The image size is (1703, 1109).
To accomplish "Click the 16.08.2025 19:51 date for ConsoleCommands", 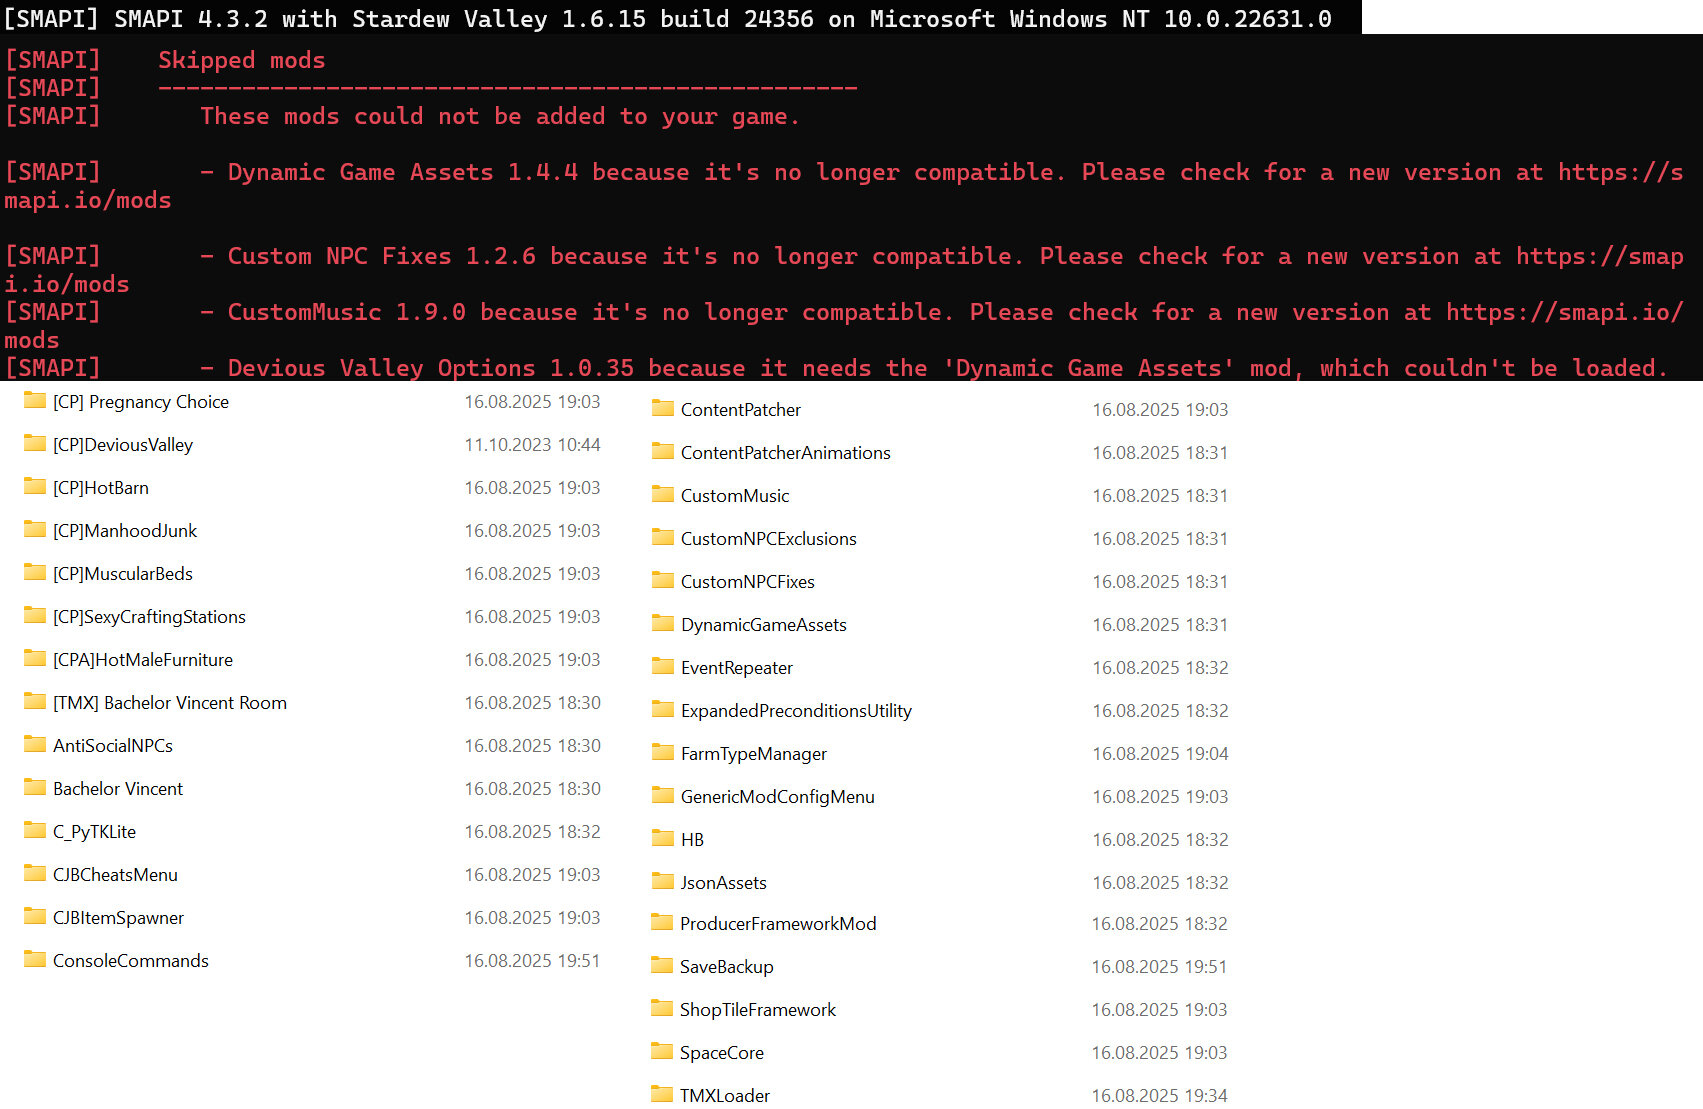I will (532, 961).
